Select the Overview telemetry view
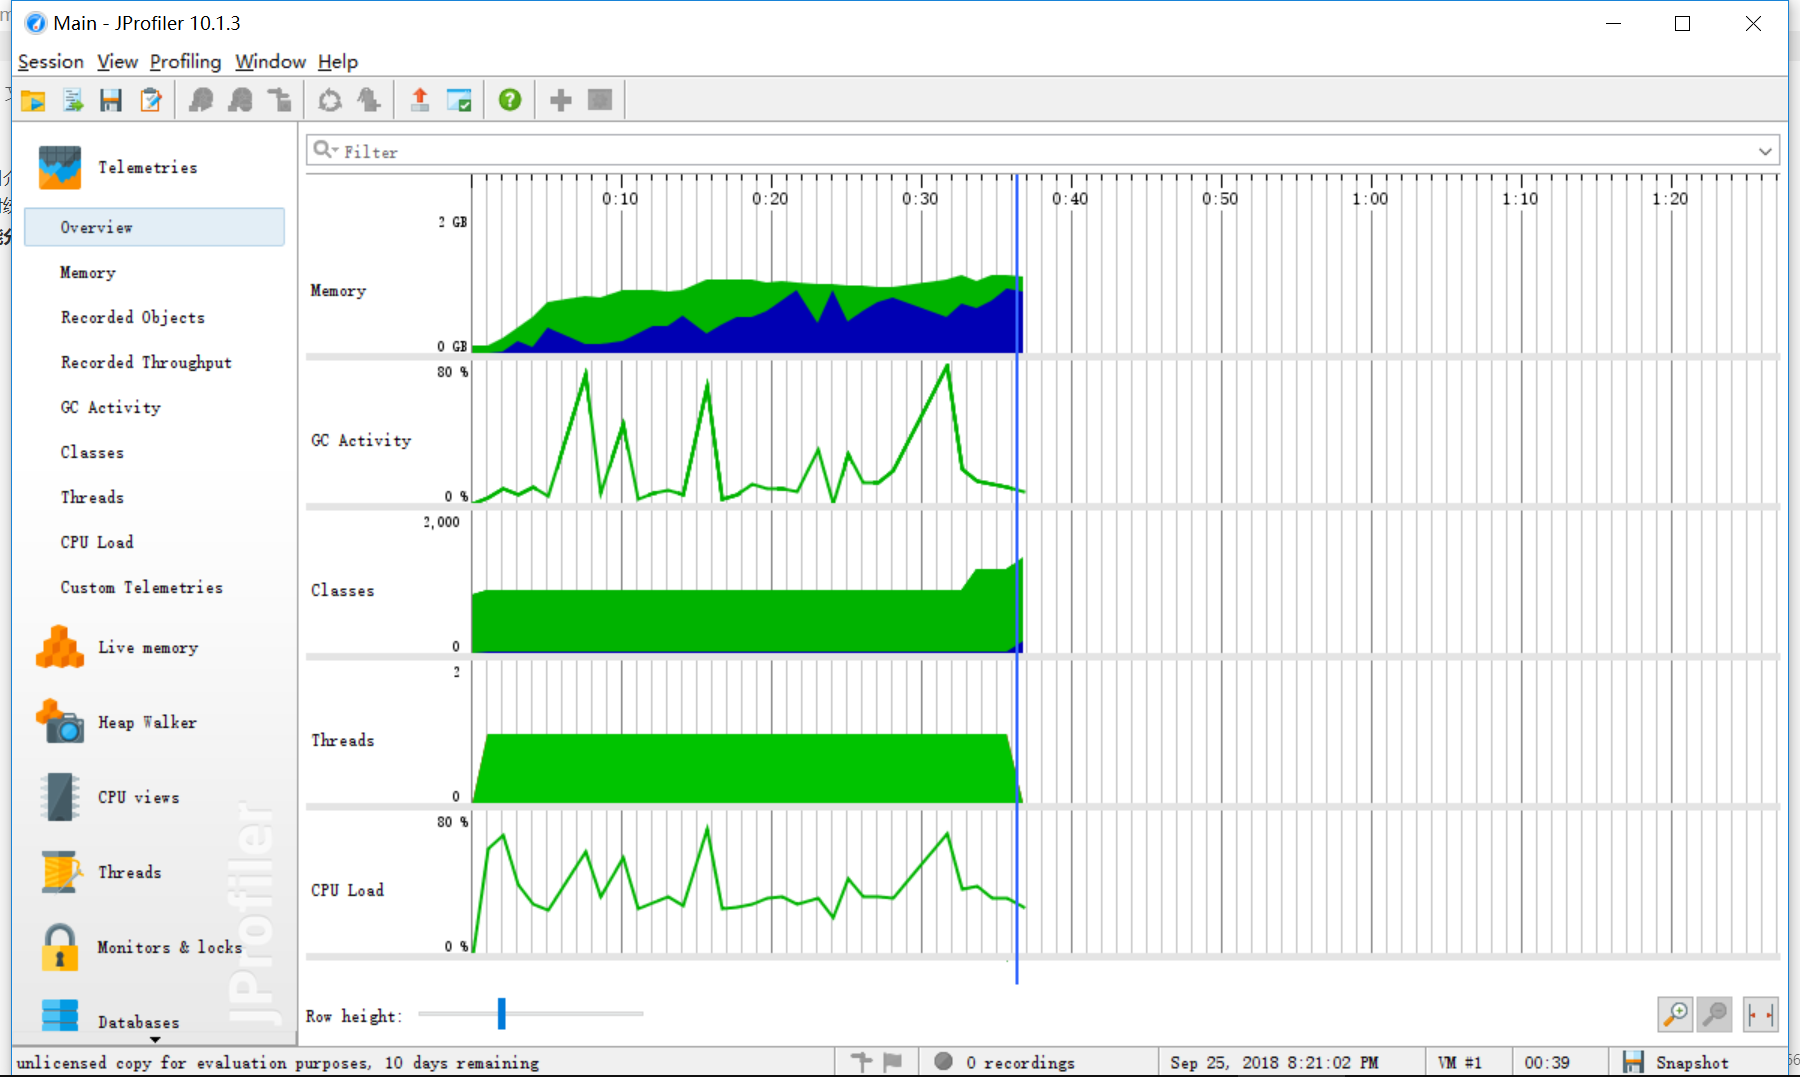The width and height of the screenshot is (1800, 1077). point(154,227)
